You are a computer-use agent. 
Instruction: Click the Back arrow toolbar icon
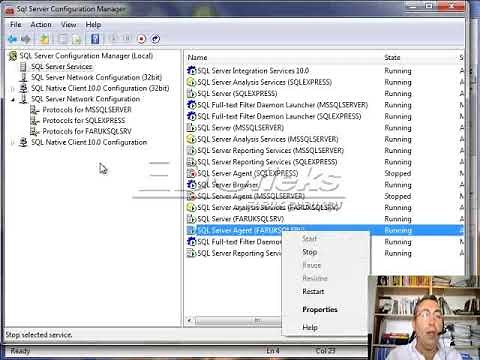coord(13,39)
